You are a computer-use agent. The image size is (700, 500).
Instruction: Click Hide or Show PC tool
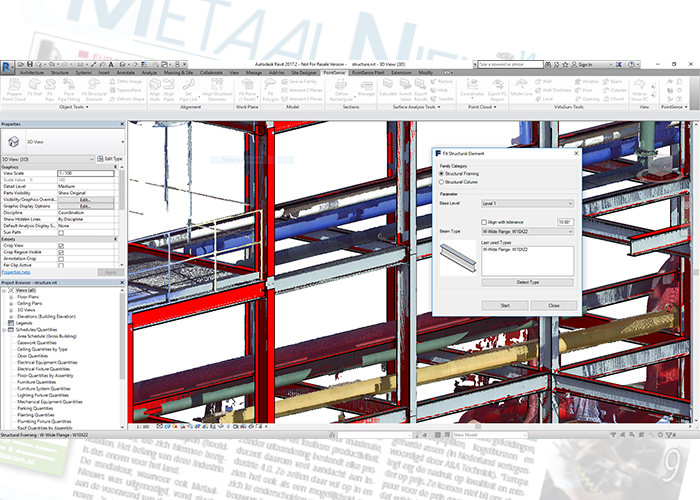click(x=639, y=90)
